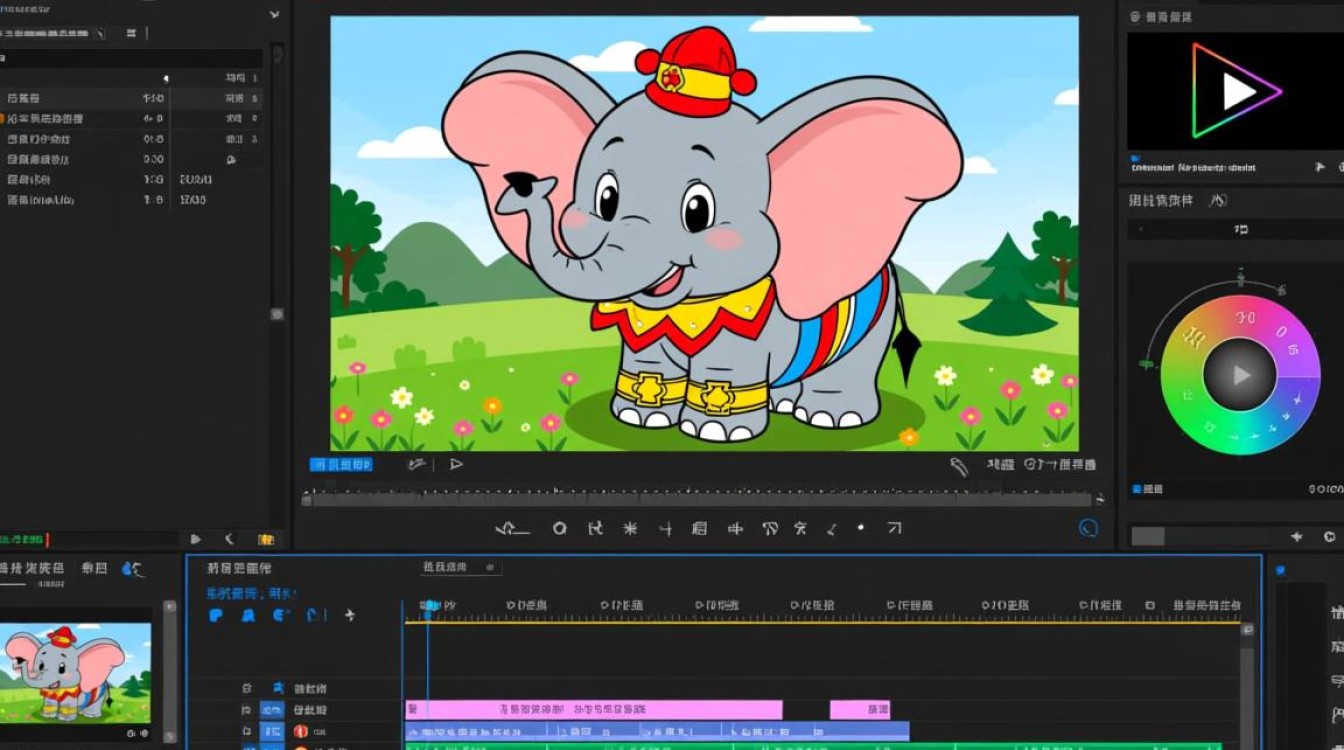Image resolution: width=1344 pixels, height=750 pixels.
Task: Toggle the blue button on the blue clip track
Action: [272, 732]
